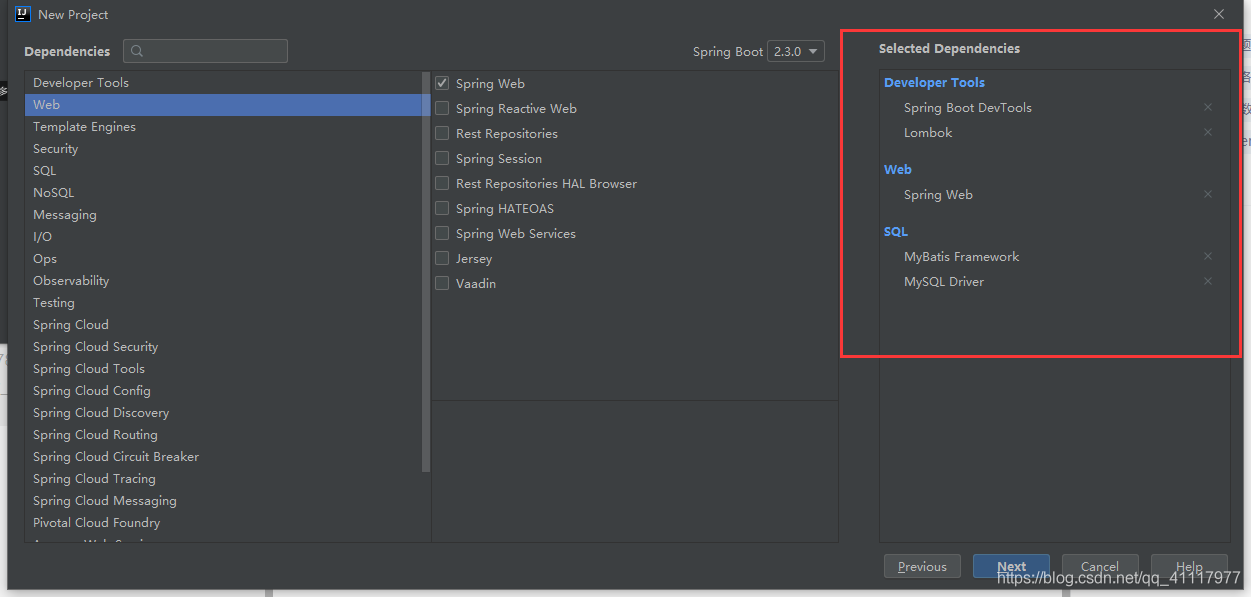
Task: Click the Cancel button
Action: click(1100, 566)
